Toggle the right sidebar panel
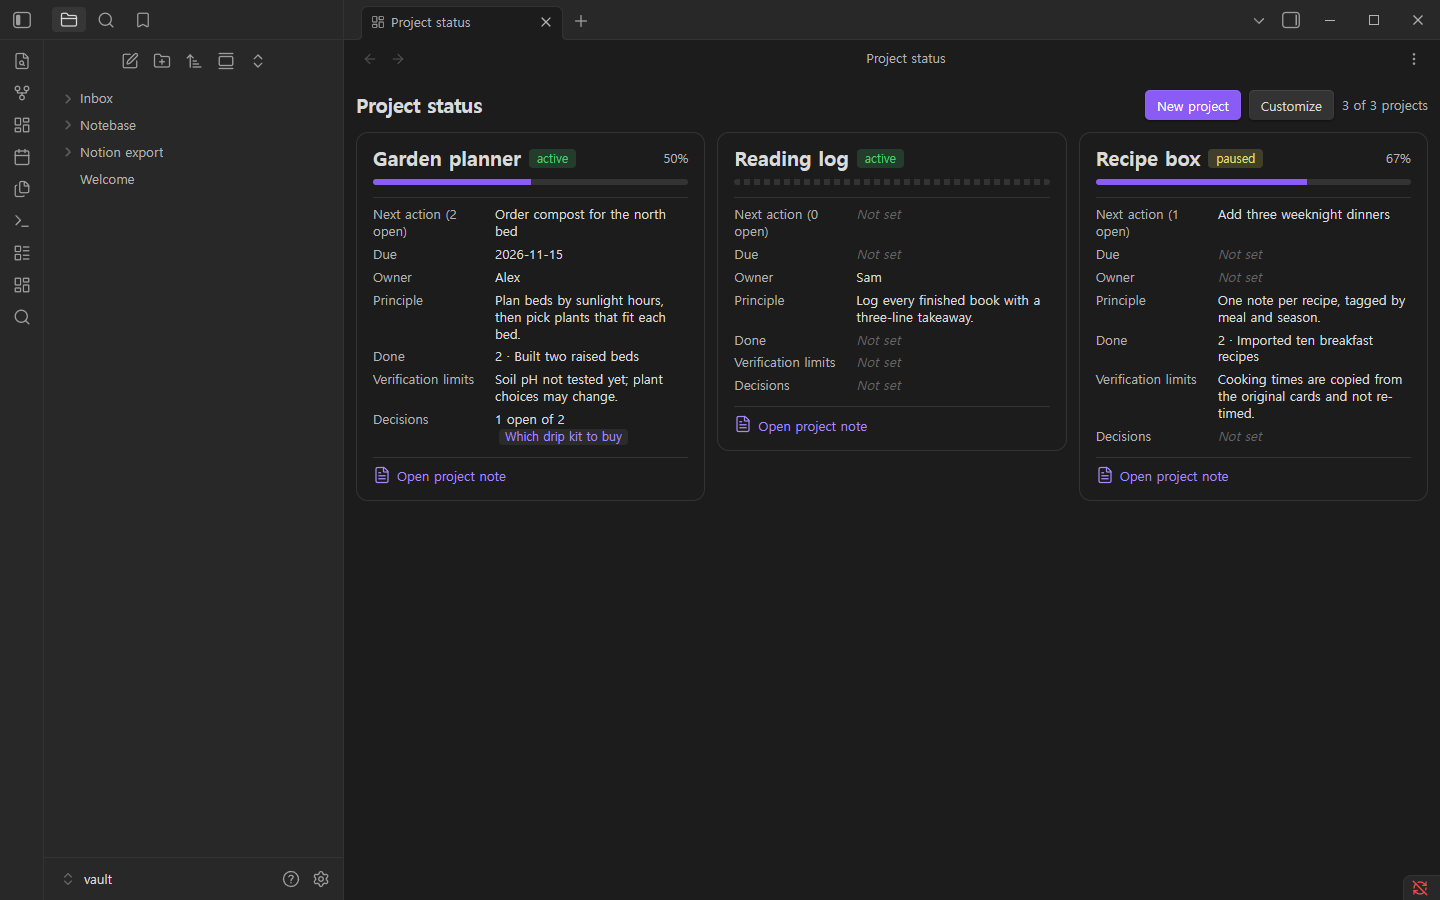1440x900 pixels. point(1291,20)
